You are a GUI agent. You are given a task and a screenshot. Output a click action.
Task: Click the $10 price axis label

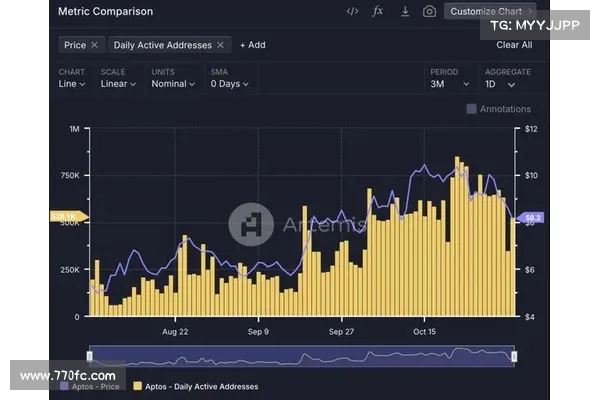531,175
